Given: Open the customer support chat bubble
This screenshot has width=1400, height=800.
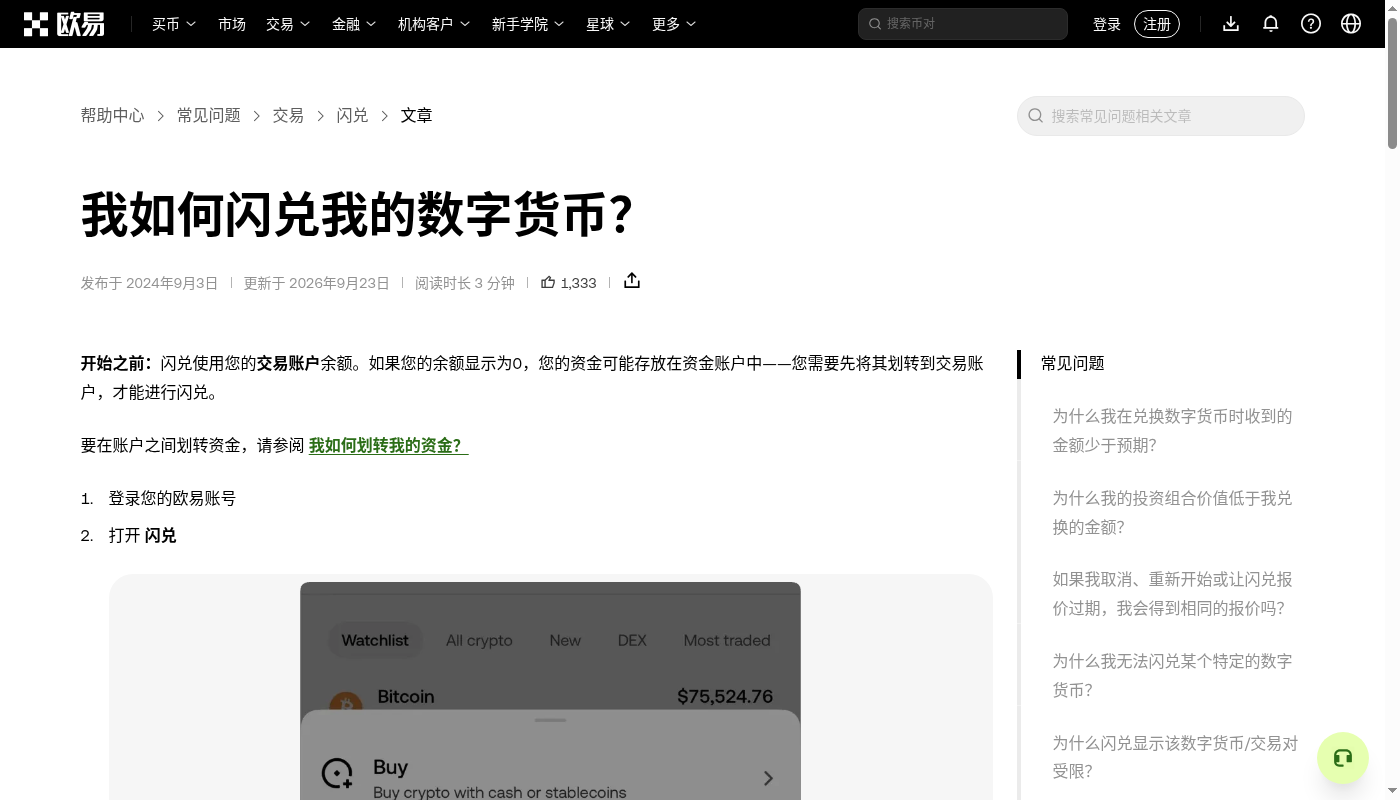Looking at the screenshot, I should [1343, 758].
